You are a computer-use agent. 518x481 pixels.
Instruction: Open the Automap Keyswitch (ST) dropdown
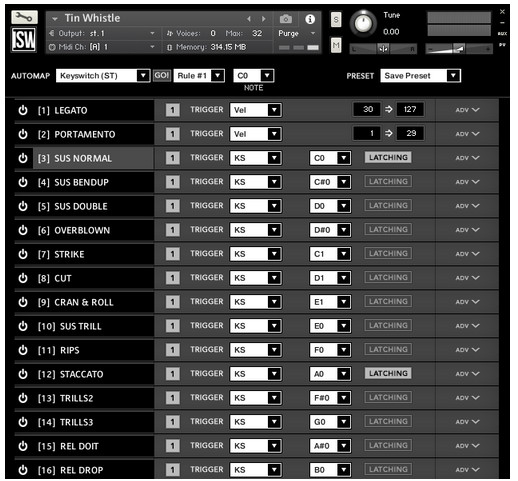tap(103, 76)
